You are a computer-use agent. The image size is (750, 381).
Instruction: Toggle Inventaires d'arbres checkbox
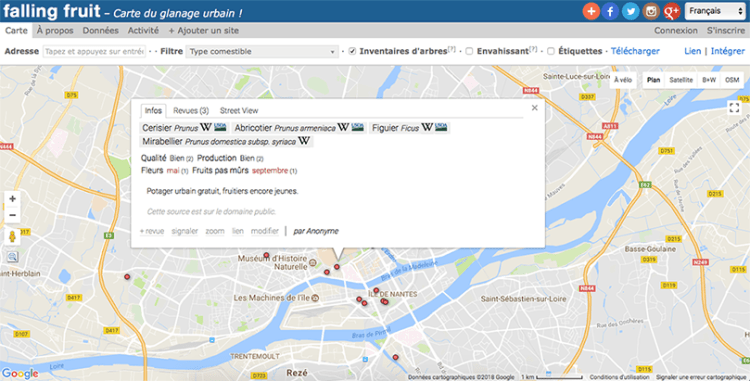pos(352,51)
